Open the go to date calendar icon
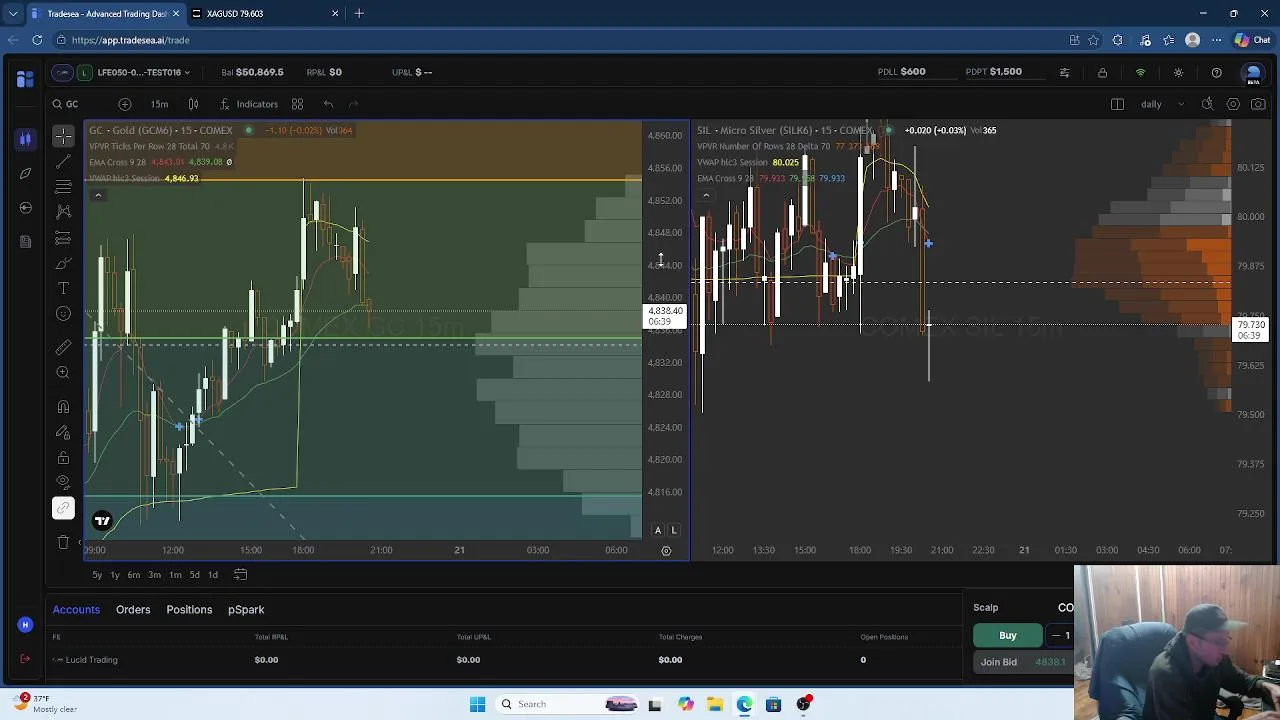 [x=240, y=575]
